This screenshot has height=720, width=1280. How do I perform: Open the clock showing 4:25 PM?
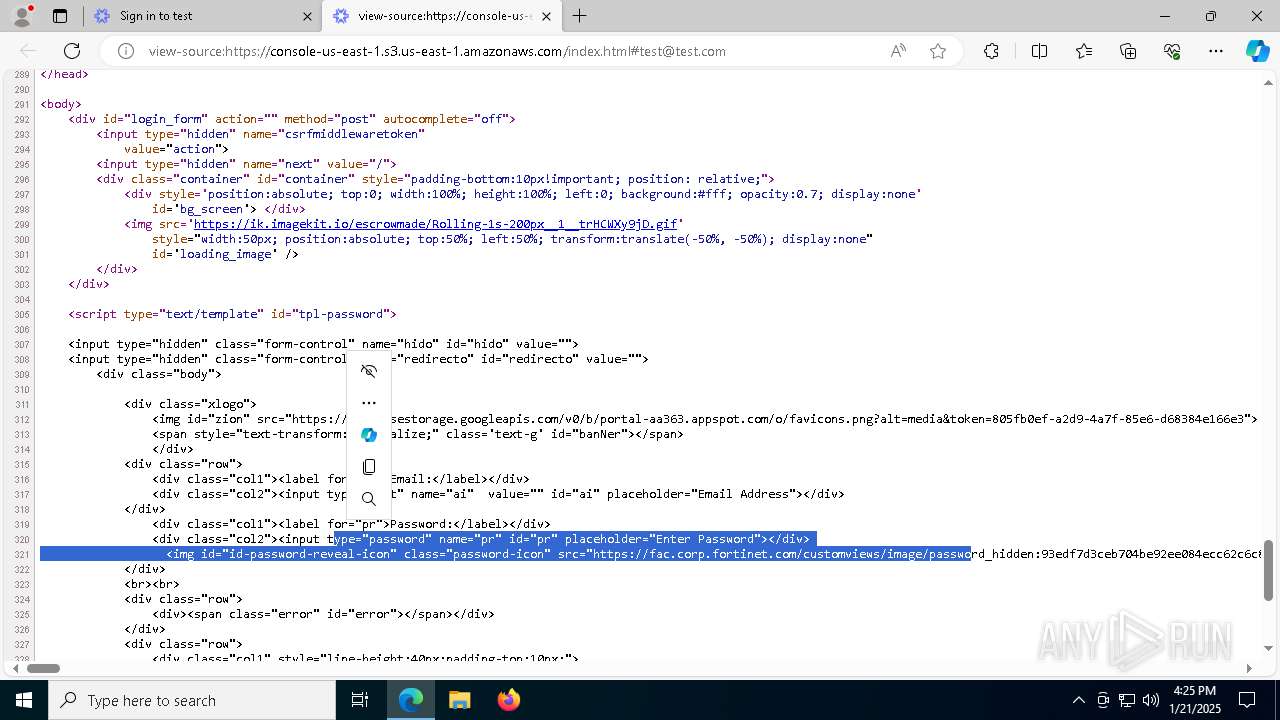pos(1194,700)
